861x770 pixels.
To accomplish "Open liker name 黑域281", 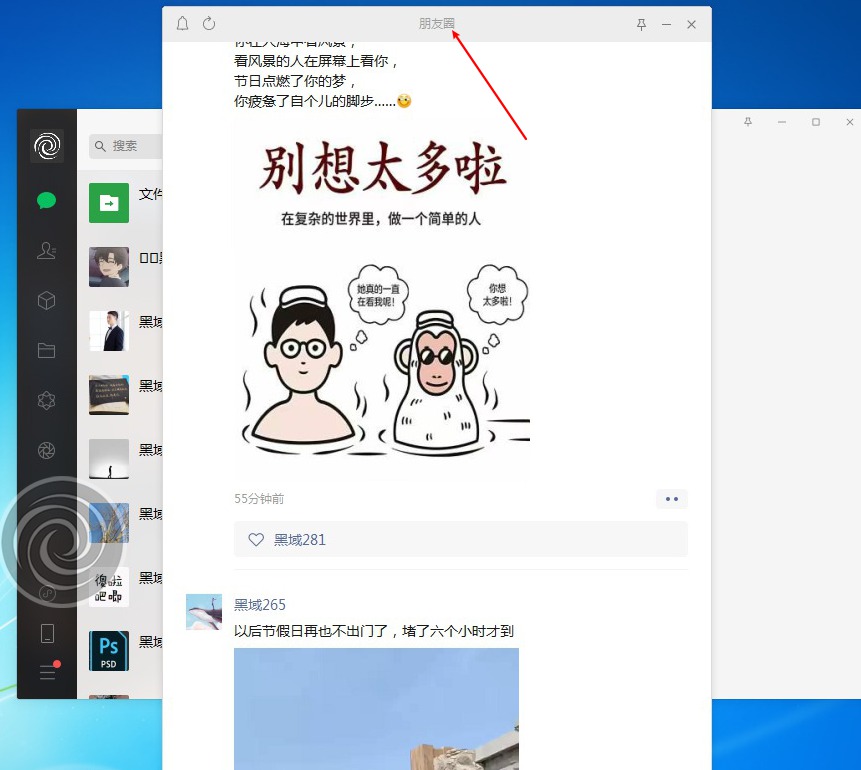I will tap(299, 540).
